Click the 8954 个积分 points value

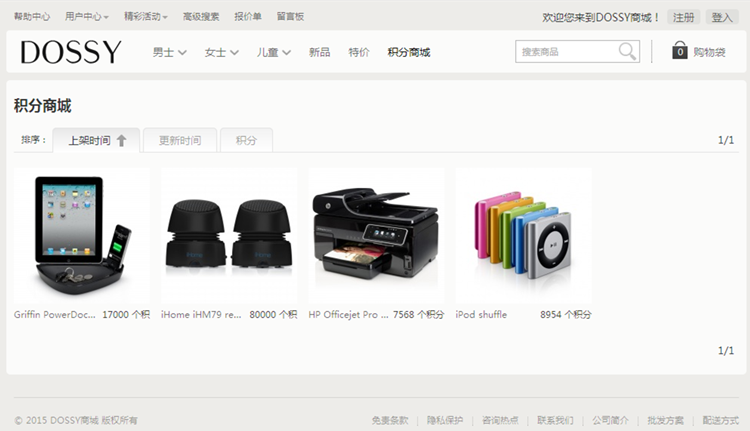566,315
